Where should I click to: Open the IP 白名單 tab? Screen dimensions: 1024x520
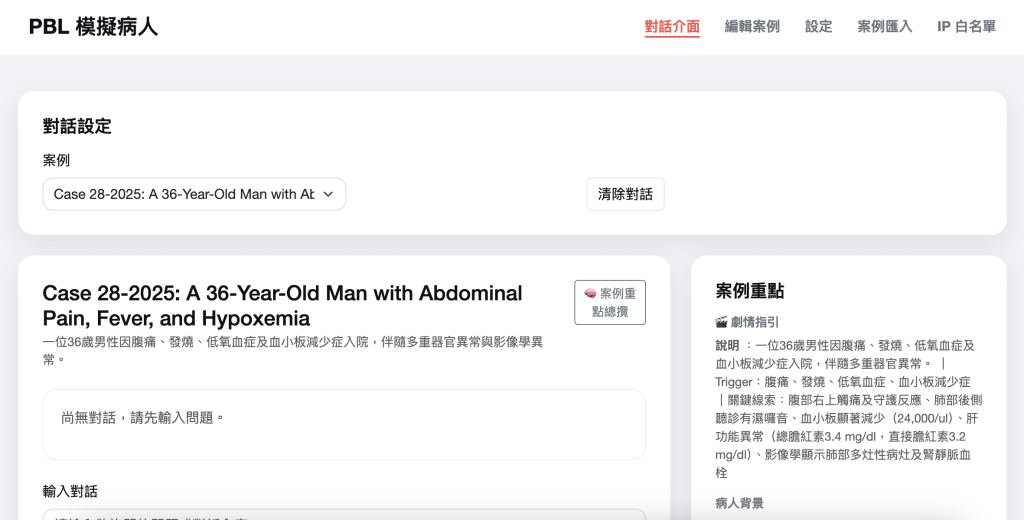pyautogui.click(x=966, y=27)
